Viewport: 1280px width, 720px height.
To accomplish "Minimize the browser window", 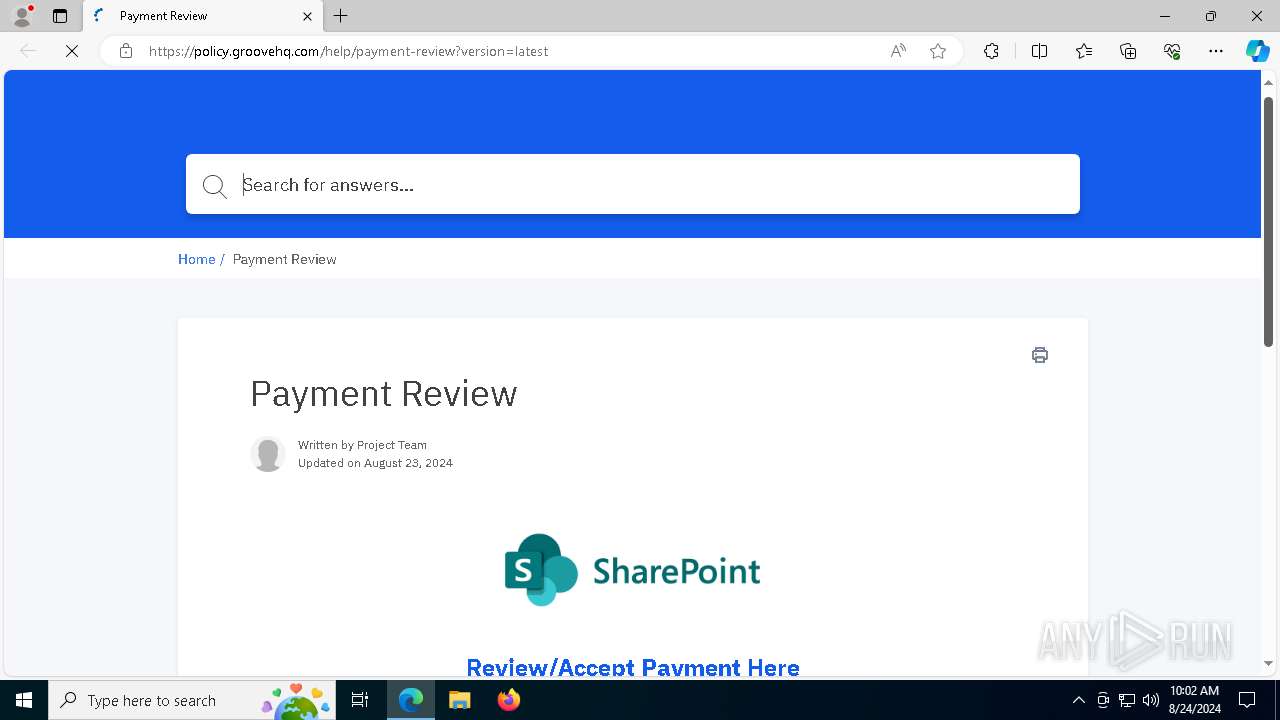I will [x=1165, y=16].
